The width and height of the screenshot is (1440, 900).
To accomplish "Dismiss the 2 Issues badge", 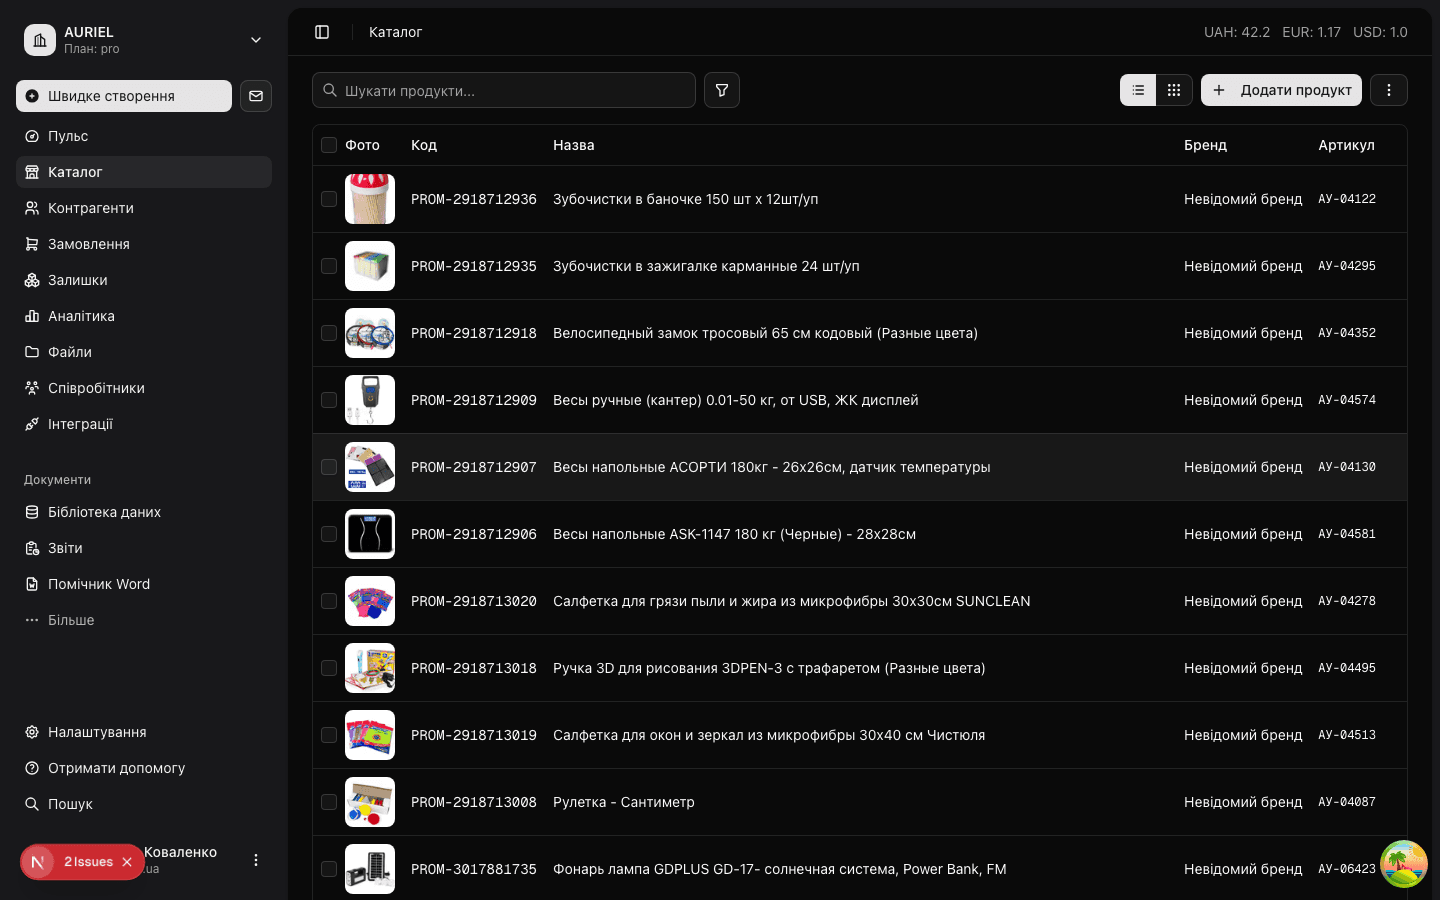I will tap(127, 862).
